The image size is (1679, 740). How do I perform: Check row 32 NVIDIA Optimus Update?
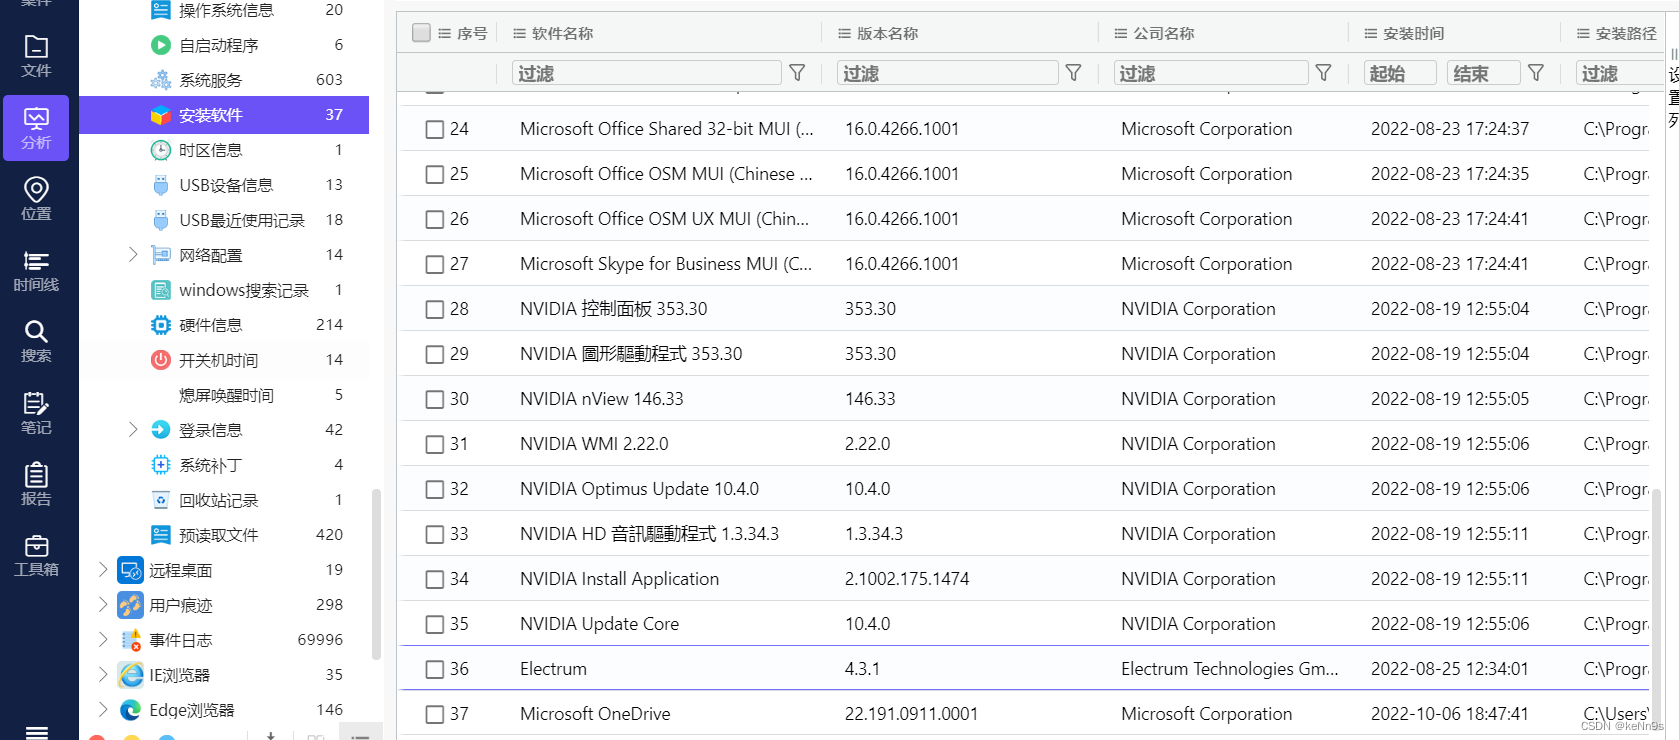click(434, 489)
